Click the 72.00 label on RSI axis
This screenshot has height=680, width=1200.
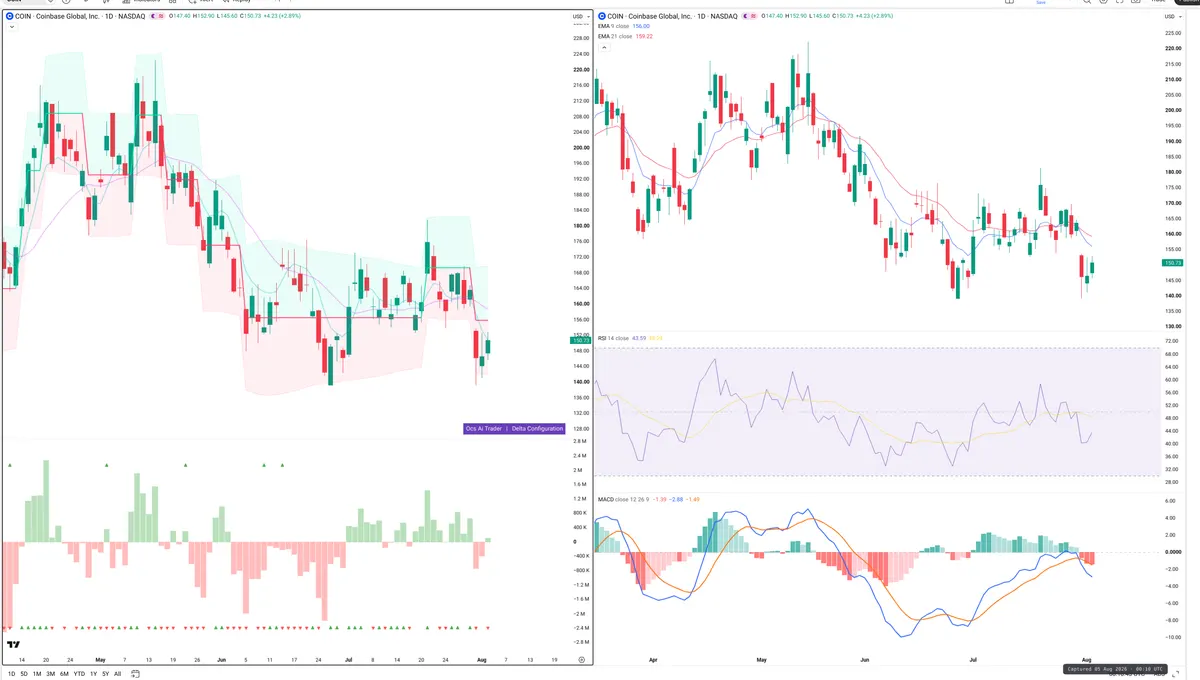pyautogui.click(x=1171, y=341)
